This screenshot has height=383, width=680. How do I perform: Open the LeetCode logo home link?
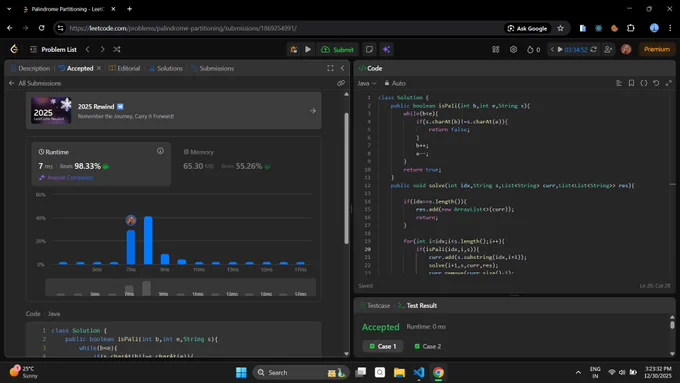pyautogui.click(x=14, y=49)
